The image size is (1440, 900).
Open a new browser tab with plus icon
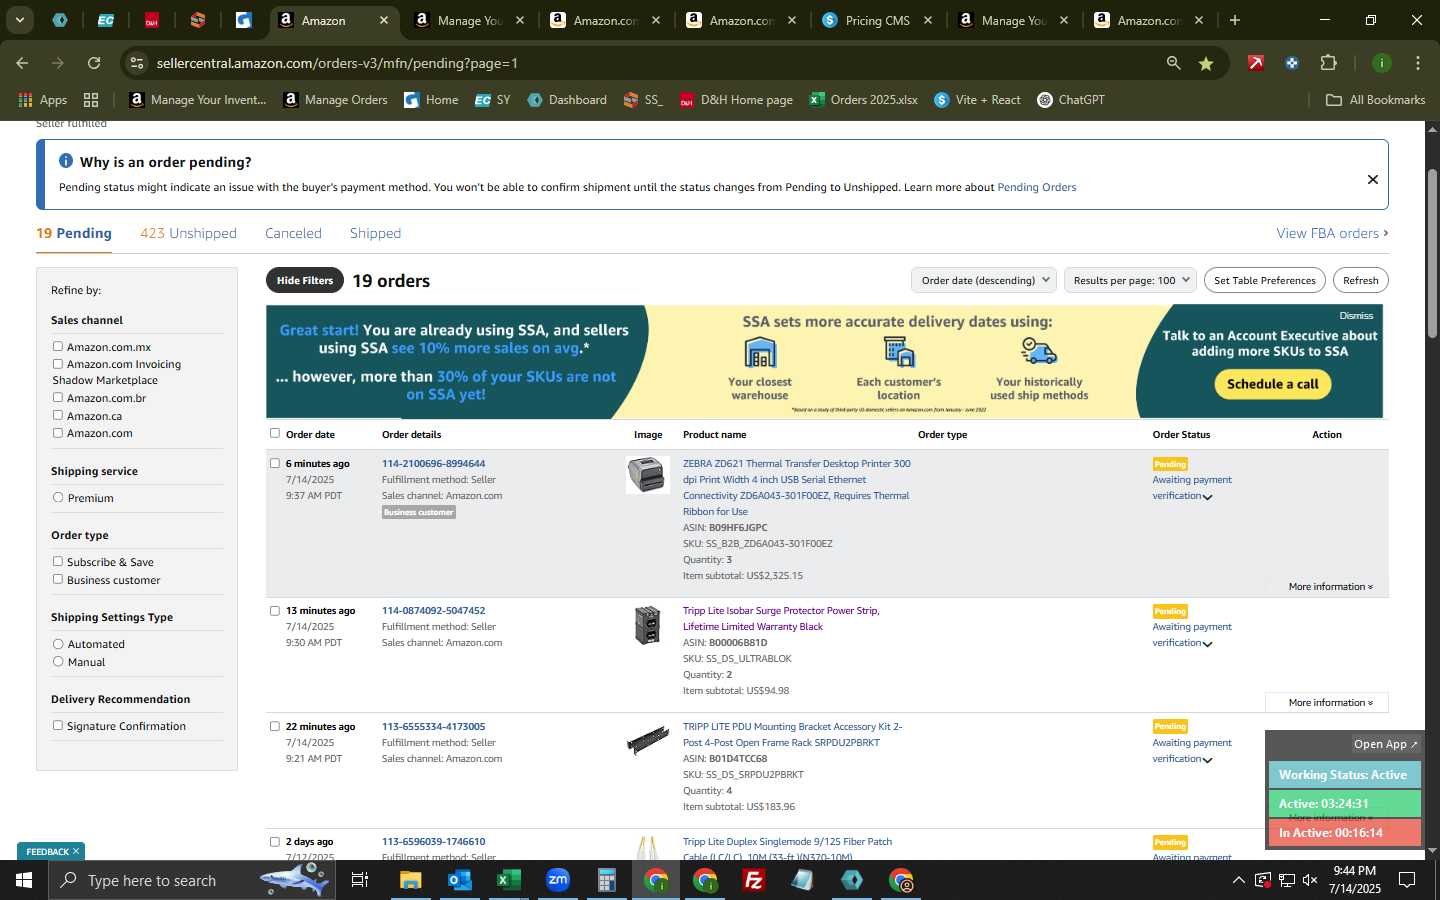tap(1235, 20)
